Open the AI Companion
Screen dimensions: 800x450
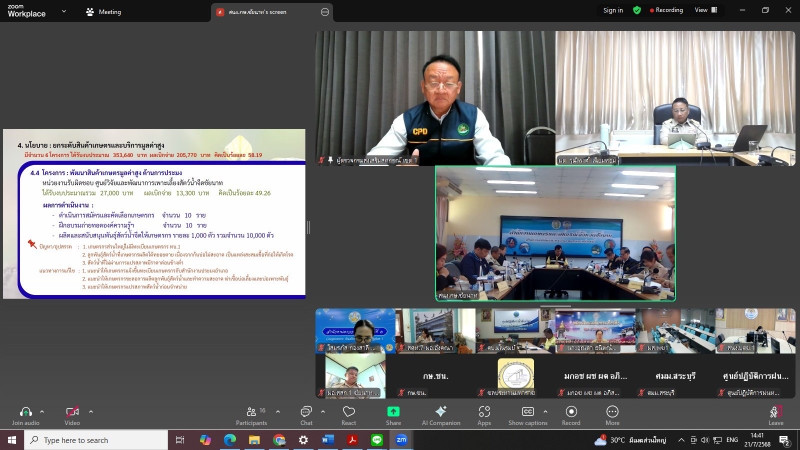point(440,411)
